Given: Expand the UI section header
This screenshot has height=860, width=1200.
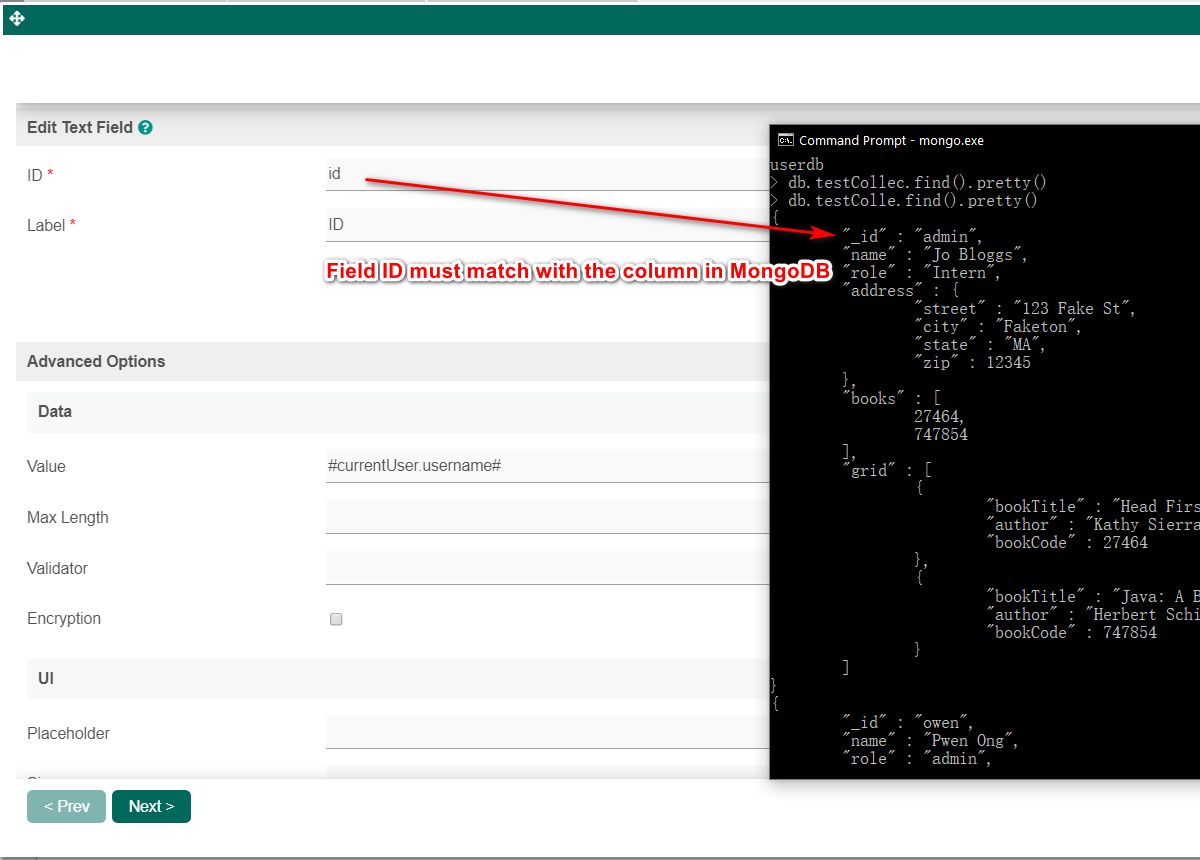Looking at the screenshot, I should coord(46,679).
